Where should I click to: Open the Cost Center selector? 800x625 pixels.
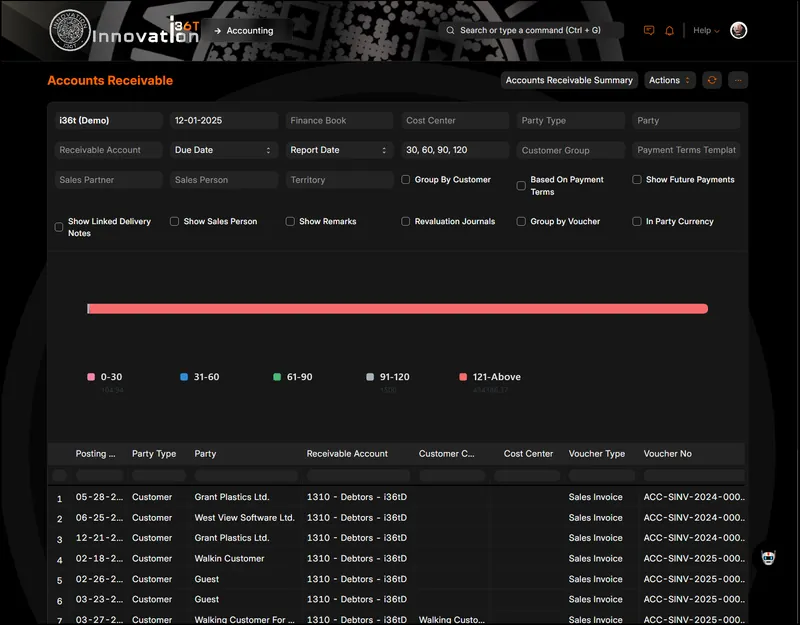pyautogui.click(x=455, y=120)
